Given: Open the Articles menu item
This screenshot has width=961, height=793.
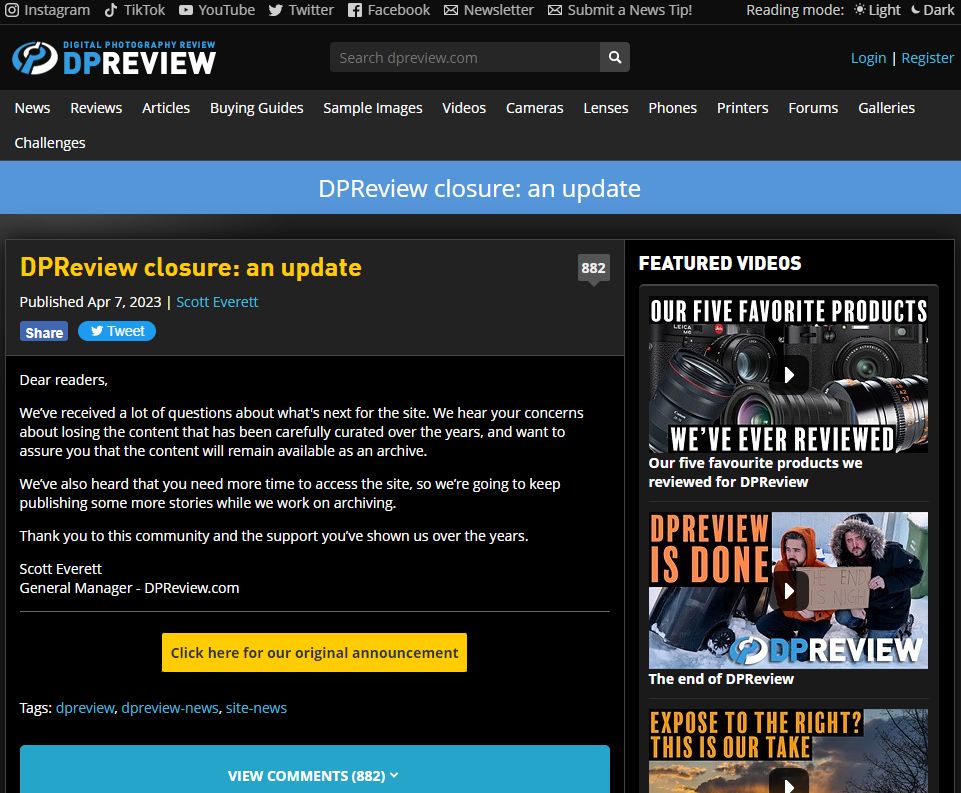Looking at the screenshot, I should point(166,108).
